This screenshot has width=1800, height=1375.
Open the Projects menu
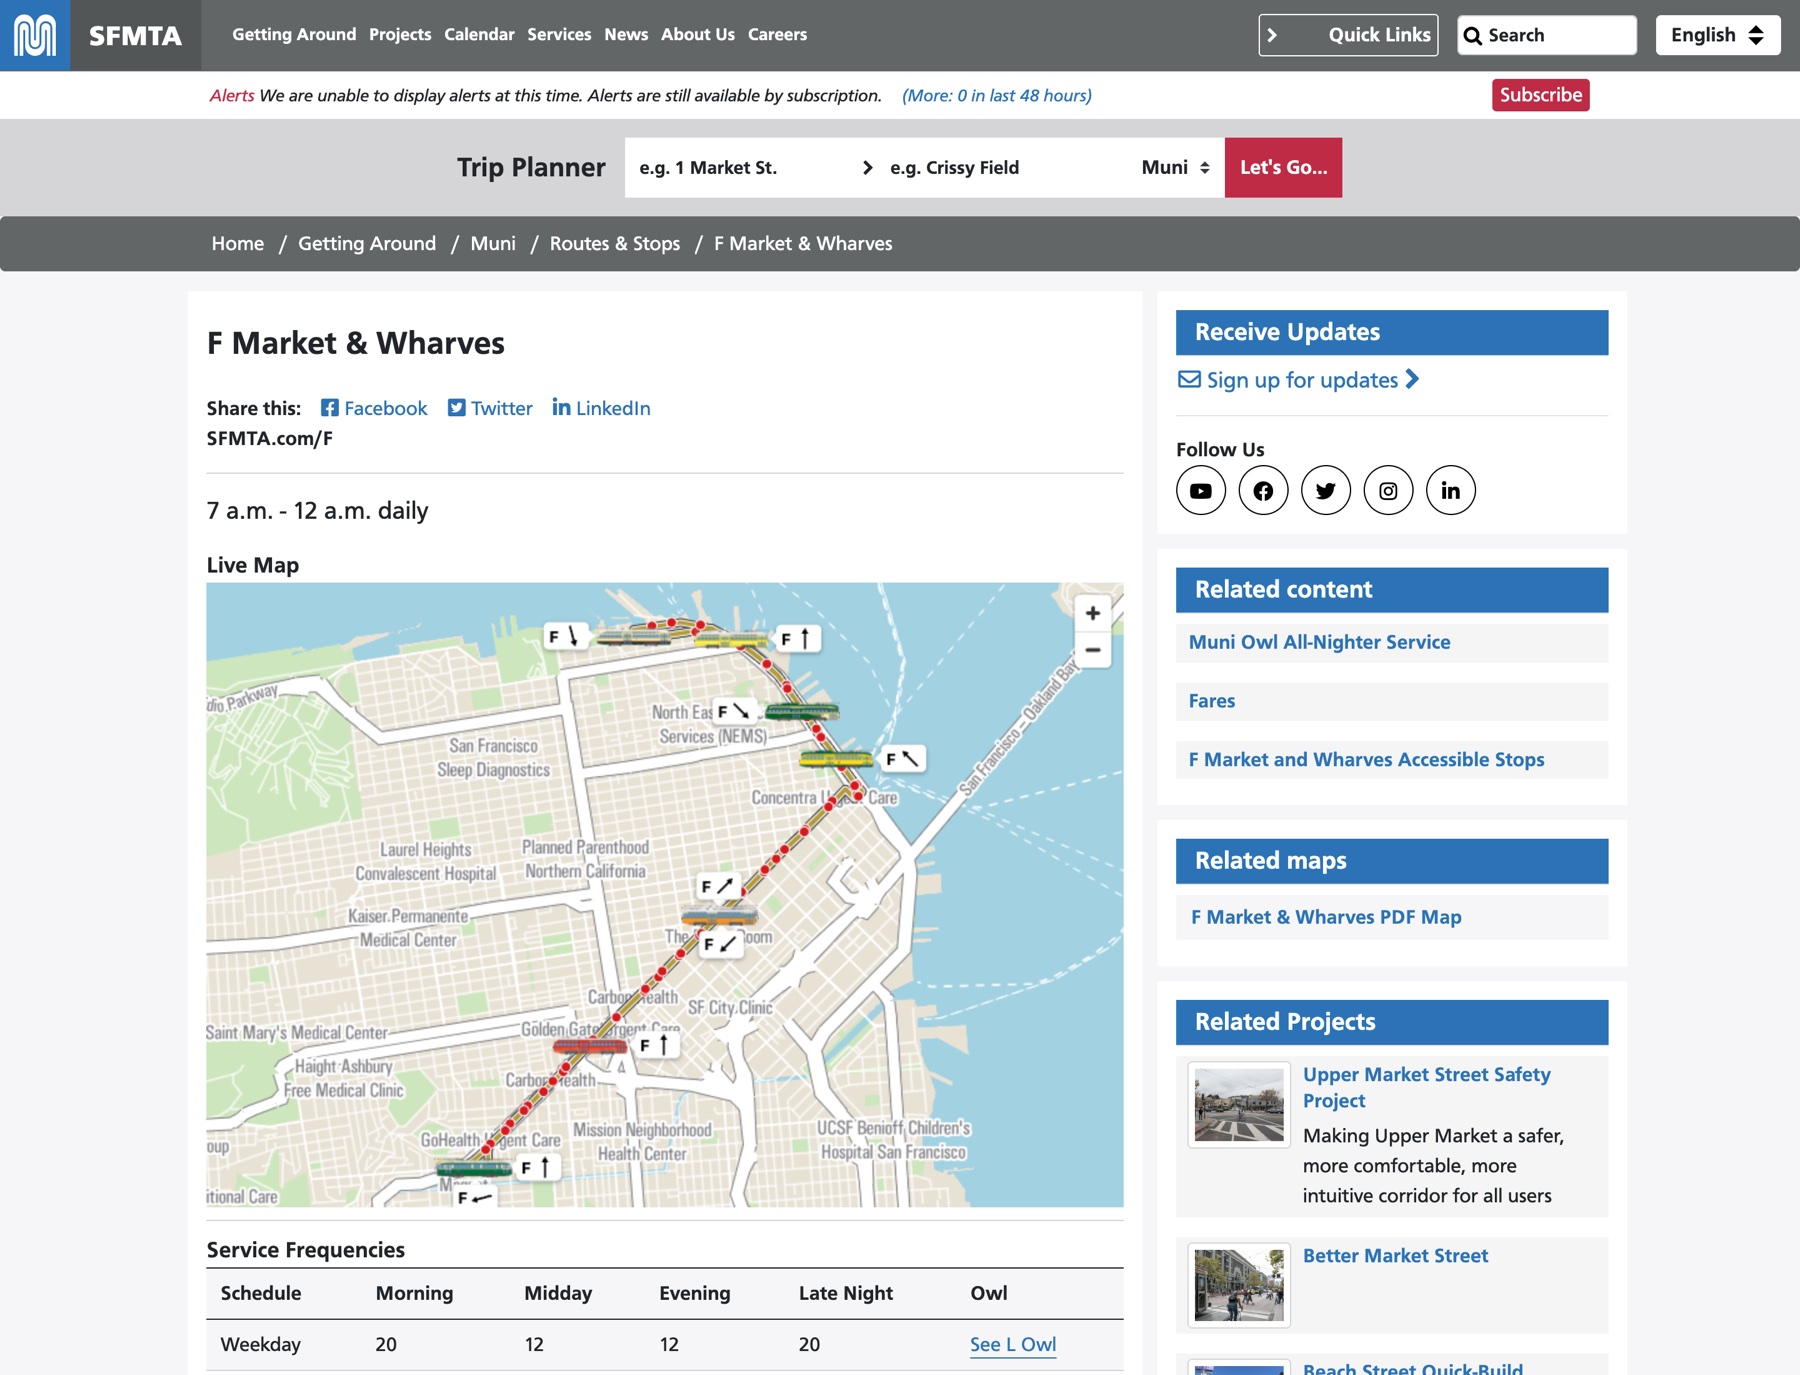tap(400, 35)
